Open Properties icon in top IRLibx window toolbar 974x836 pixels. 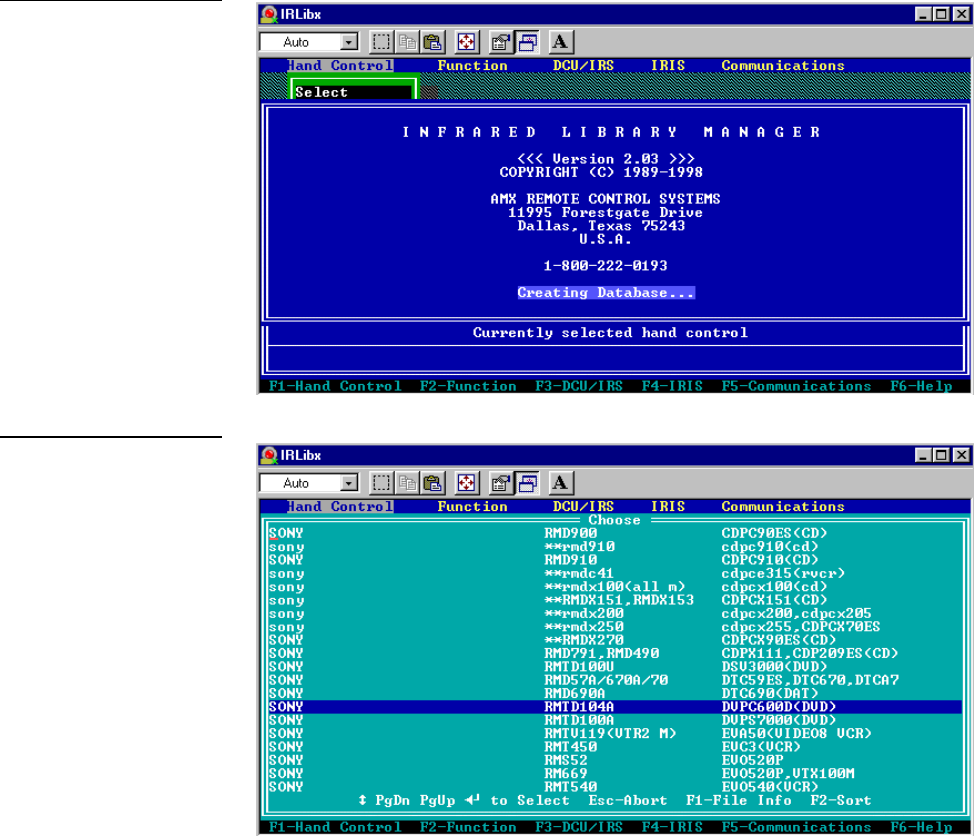click(x=500, y=42)
